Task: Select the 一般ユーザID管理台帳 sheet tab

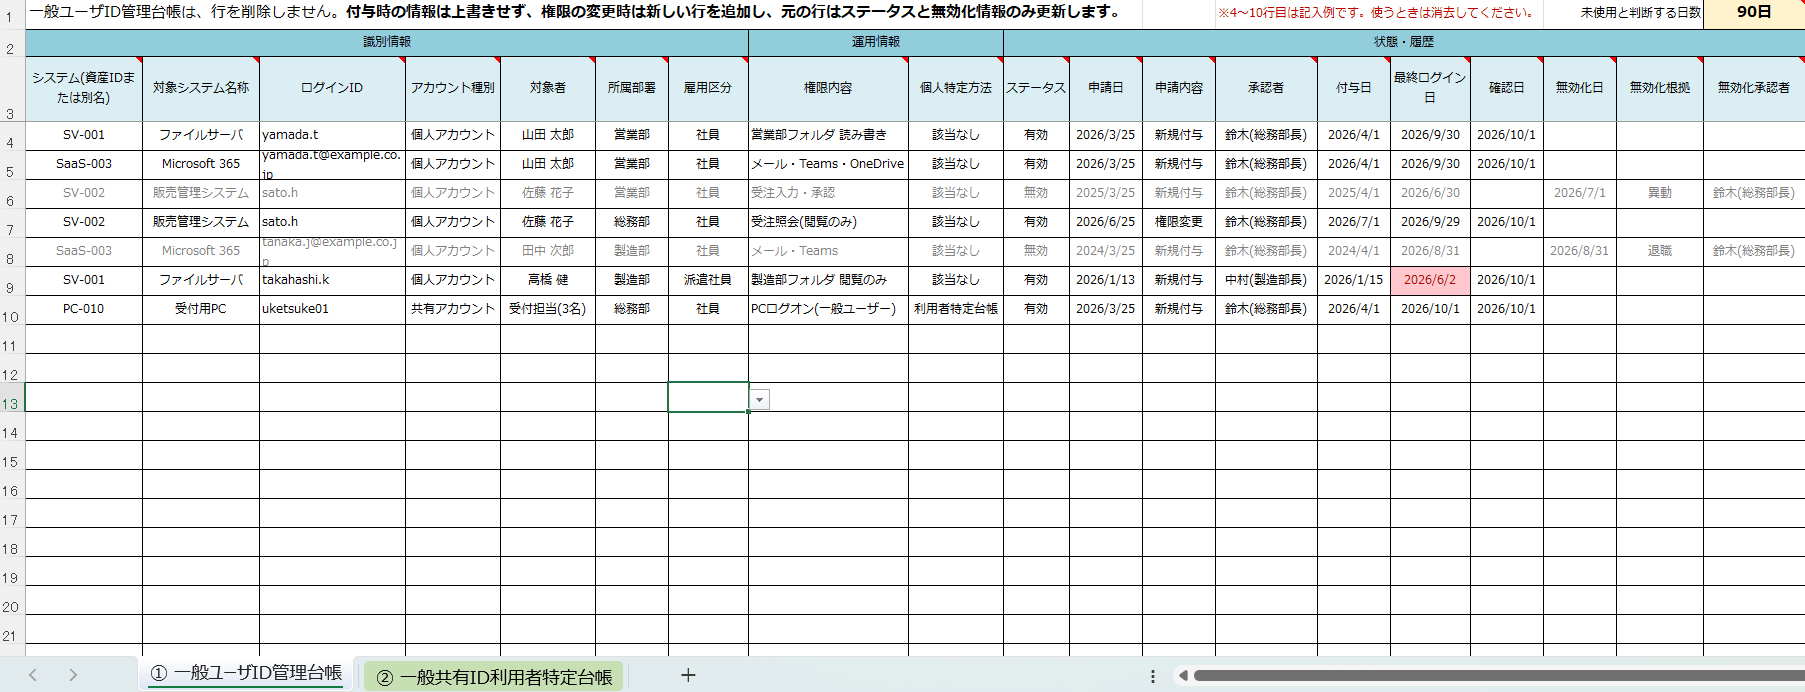Action: [x=246, y=674]
